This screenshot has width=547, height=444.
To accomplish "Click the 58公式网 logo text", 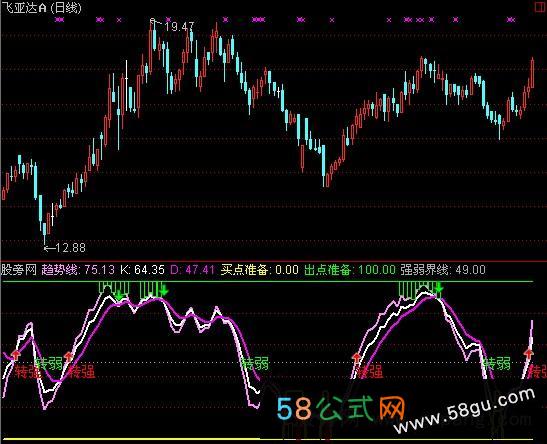I will point(341,409).
